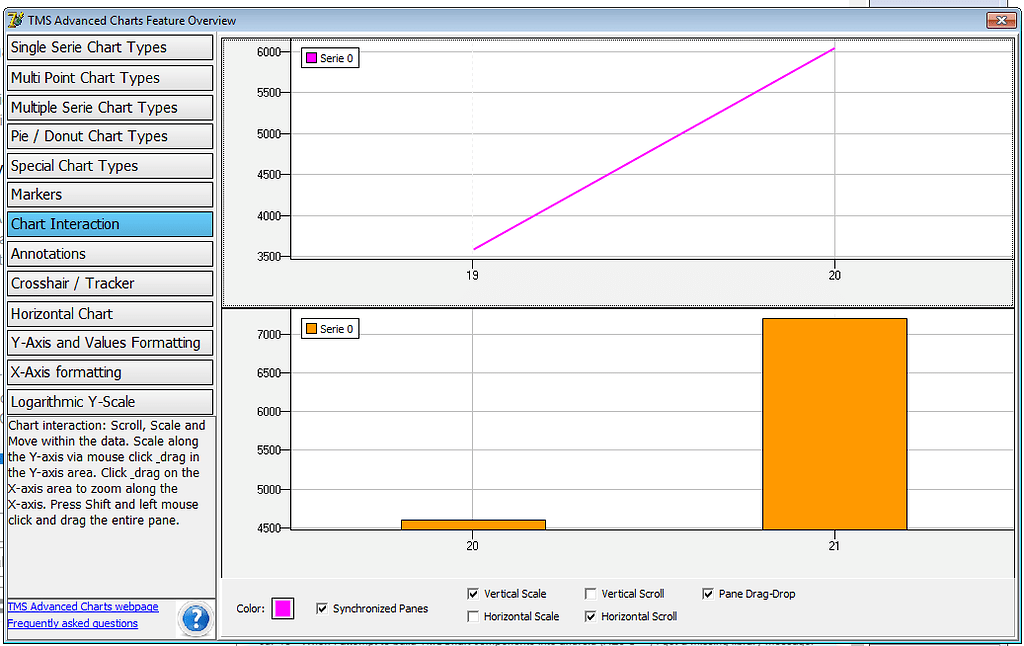Disable the Vertical Scale checkbox
The width and height of the screenshot is (1024, 646).
tap(473, 593)
